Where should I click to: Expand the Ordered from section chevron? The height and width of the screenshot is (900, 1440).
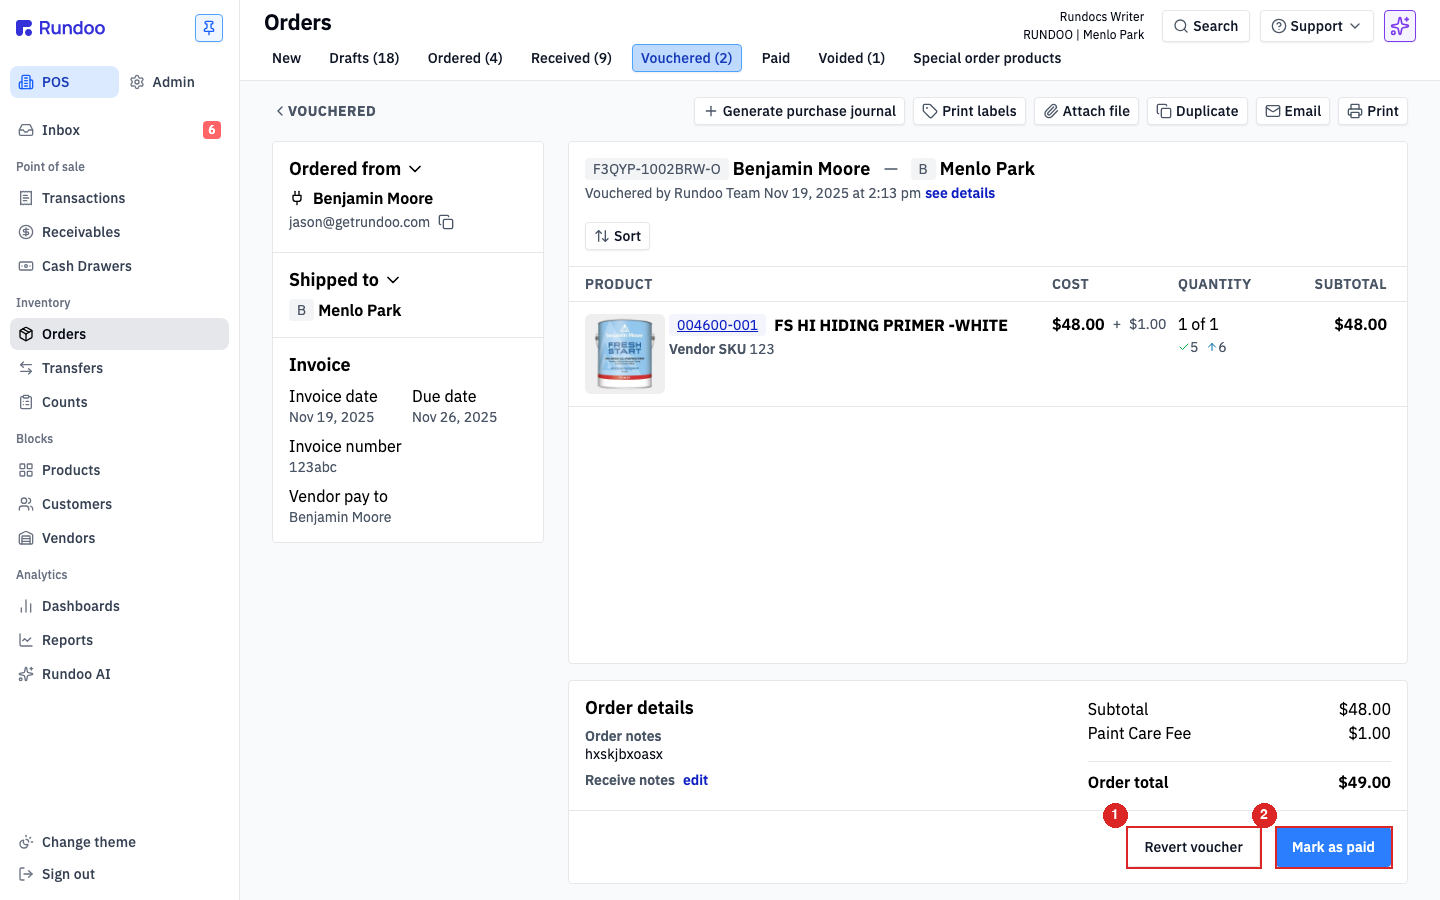coord(415,169)
